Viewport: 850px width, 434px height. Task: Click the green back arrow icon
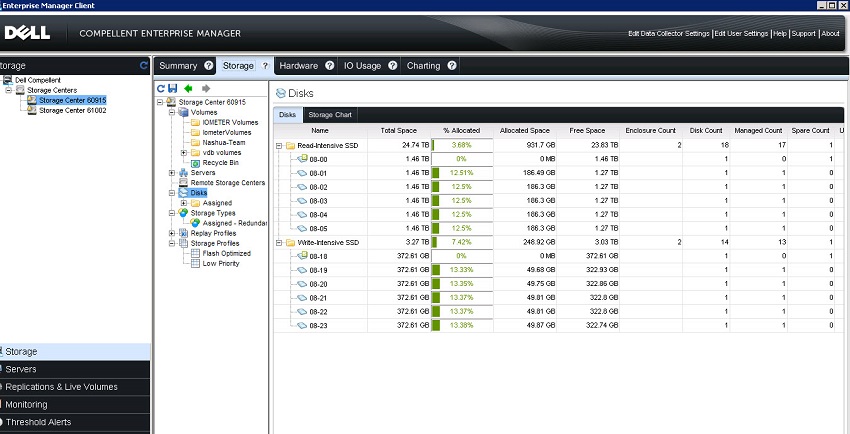coord(188,88)
